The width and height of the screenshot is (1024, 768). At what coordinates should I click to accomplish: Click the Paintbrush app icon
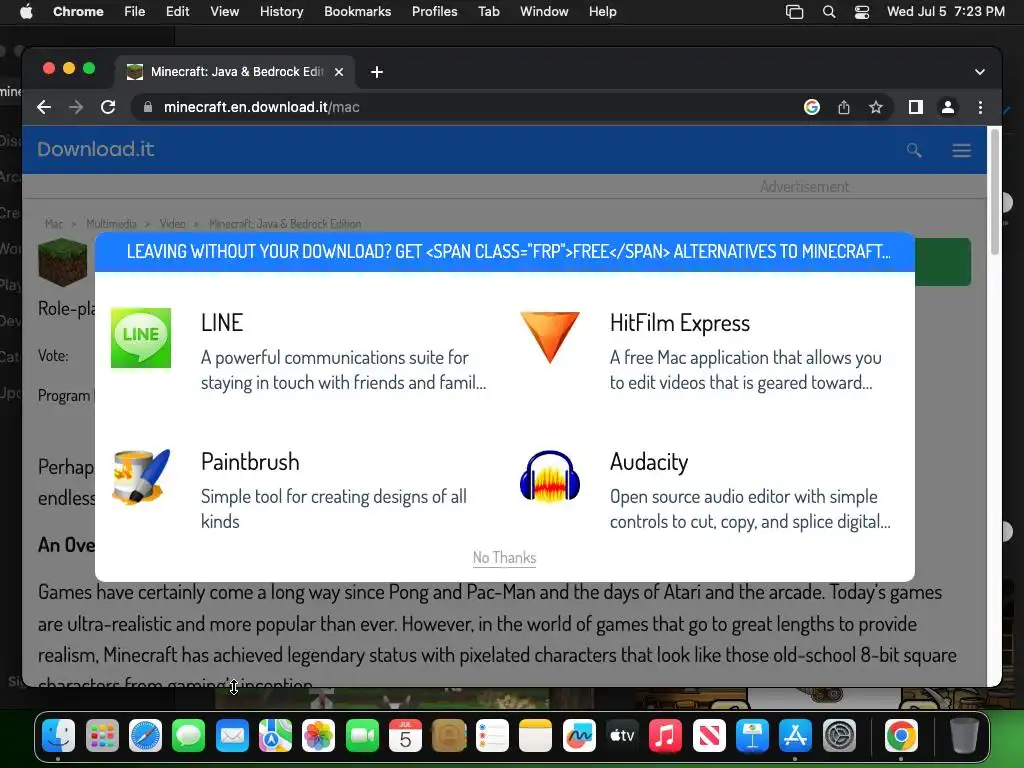click(141, 477)
